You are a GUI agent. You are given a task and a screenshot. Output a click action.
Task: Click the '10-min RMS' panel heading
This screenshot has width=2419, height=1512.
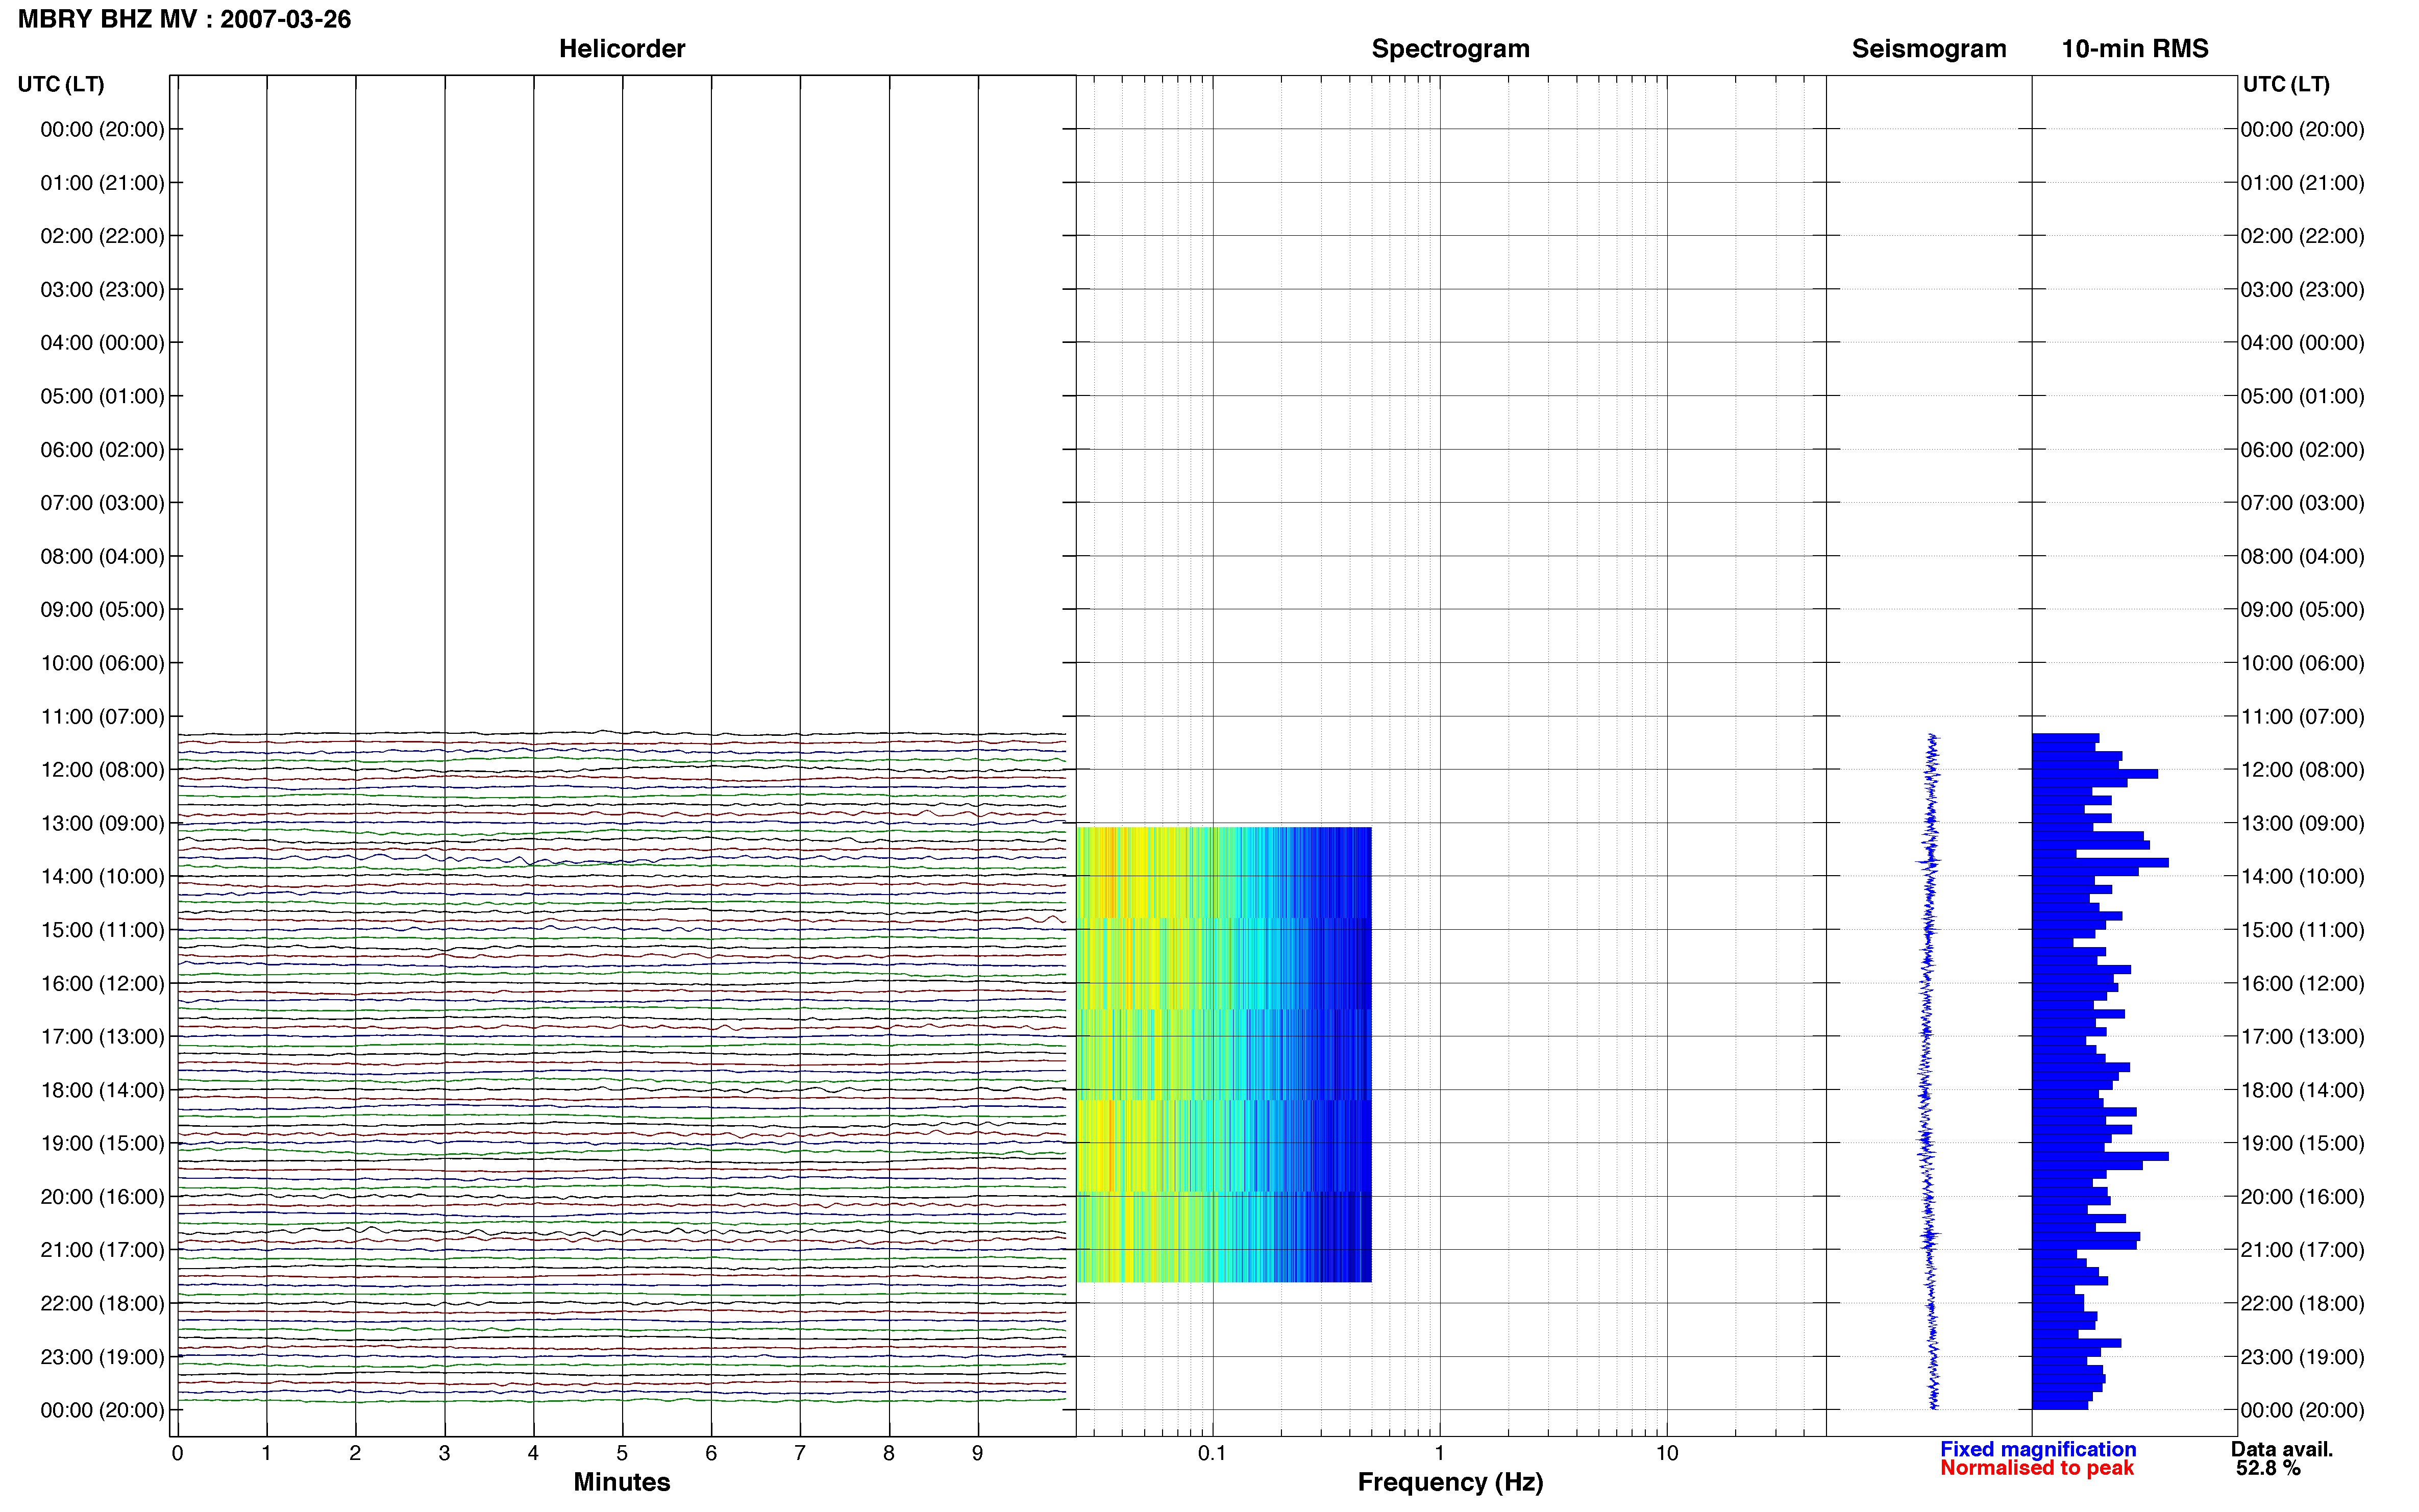2134,49
